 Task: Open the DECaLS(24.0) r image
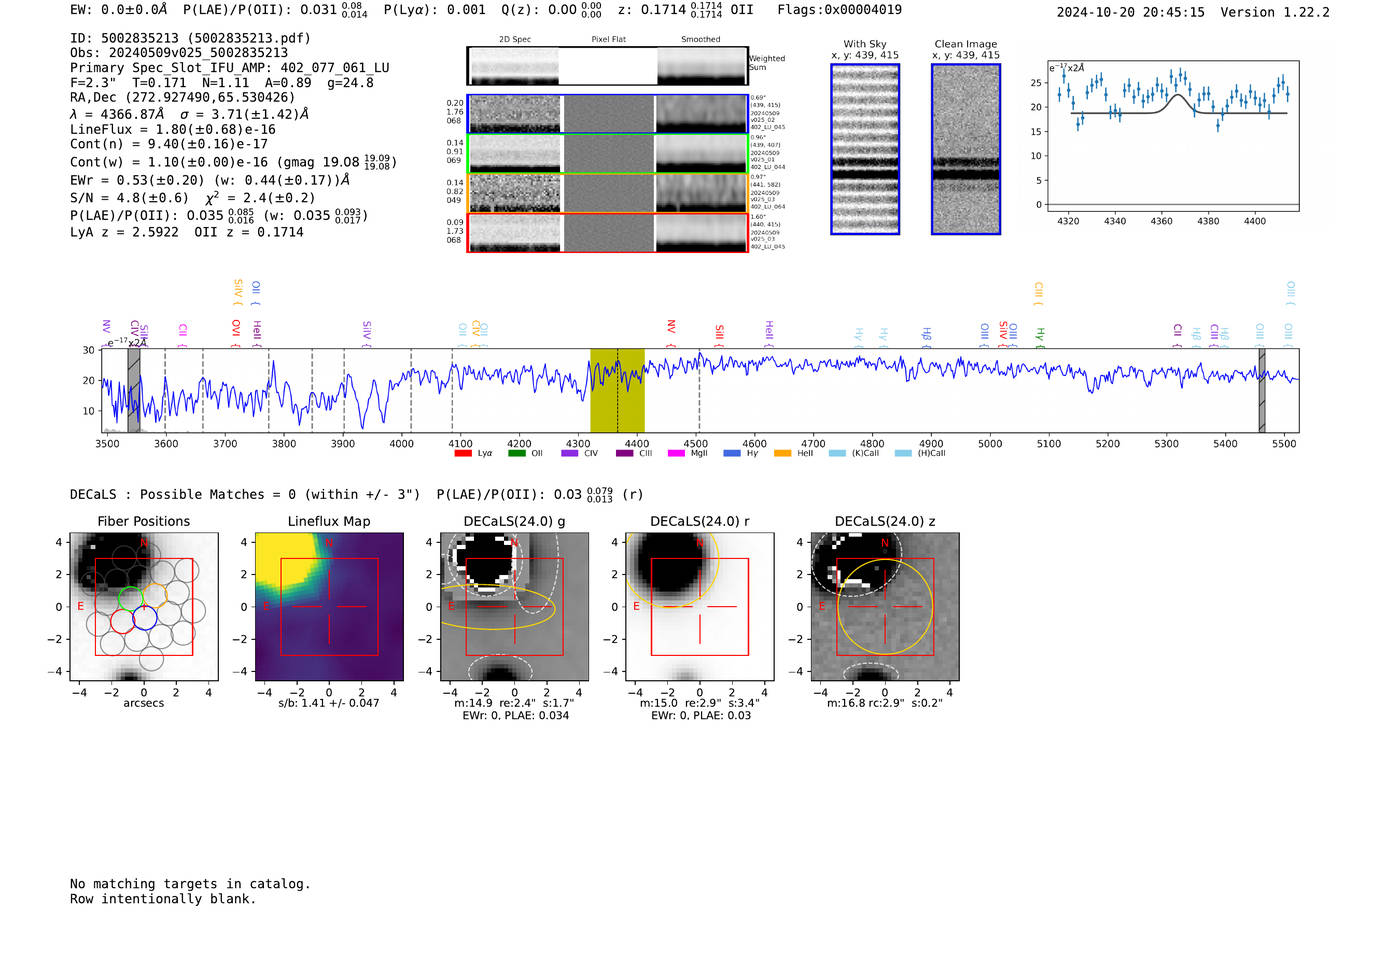(700, 607)
